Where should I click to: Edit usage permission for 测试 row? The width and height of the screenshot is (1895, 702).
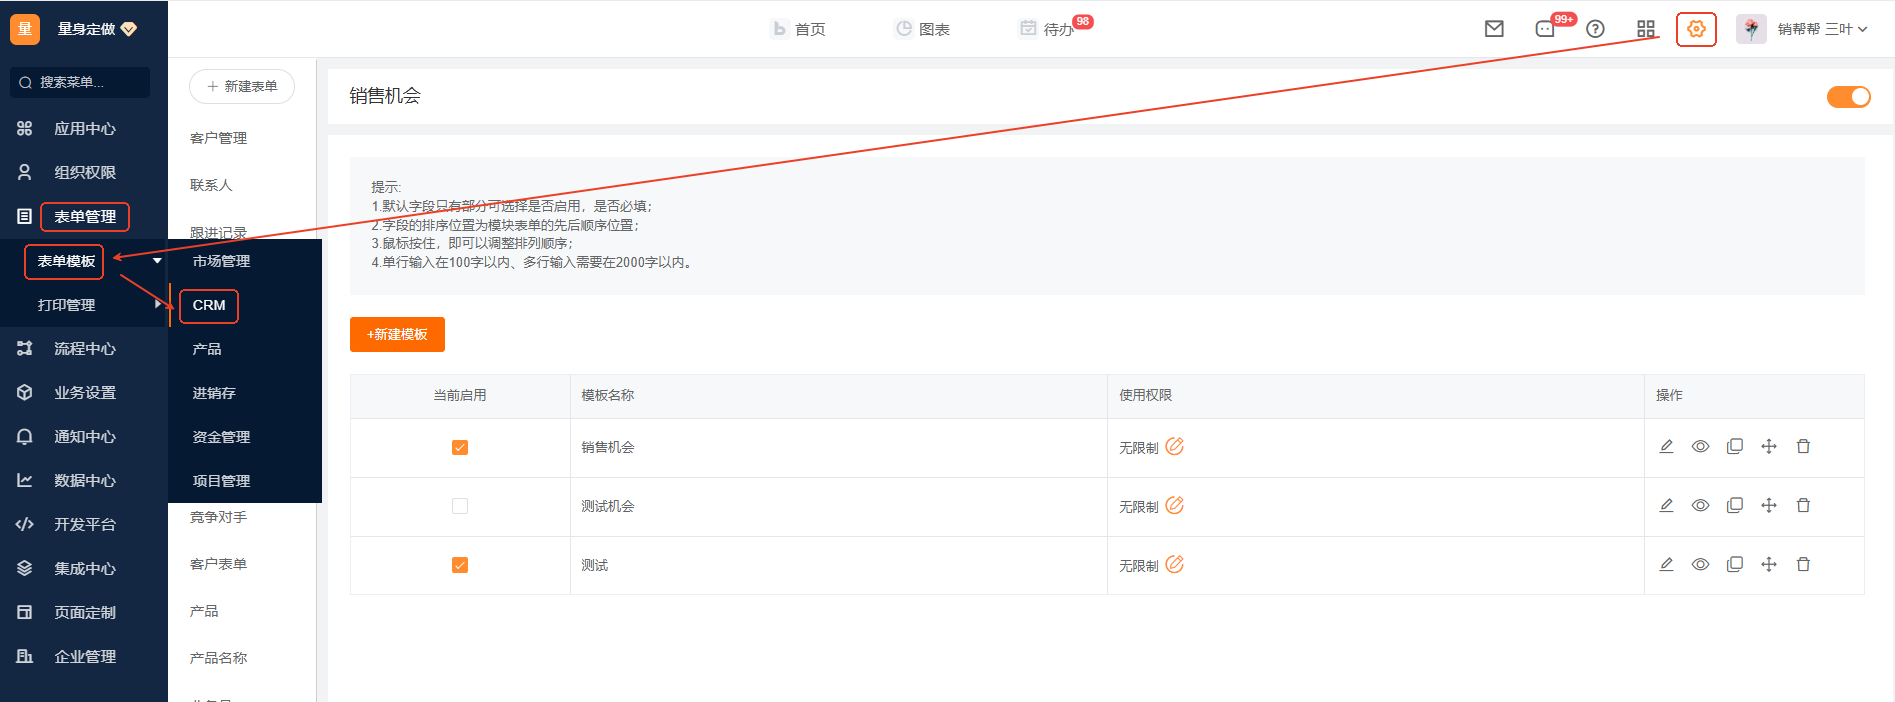[x=1175, y=564]
